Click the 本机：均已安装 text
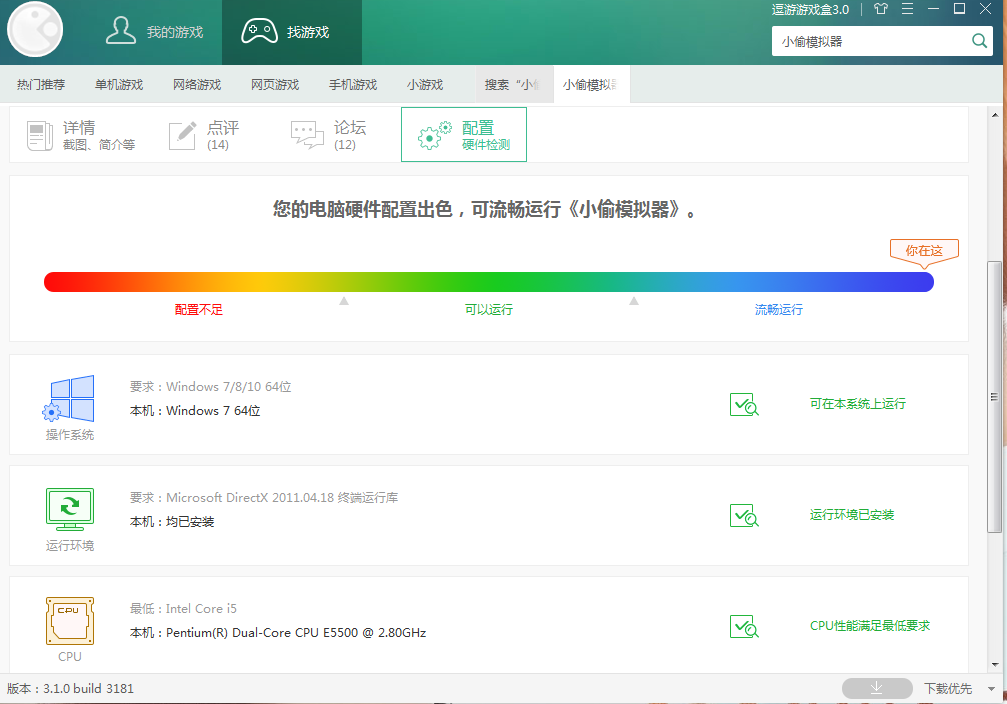The width and height of the screenshot is (1007, 704). coord(172,522)
